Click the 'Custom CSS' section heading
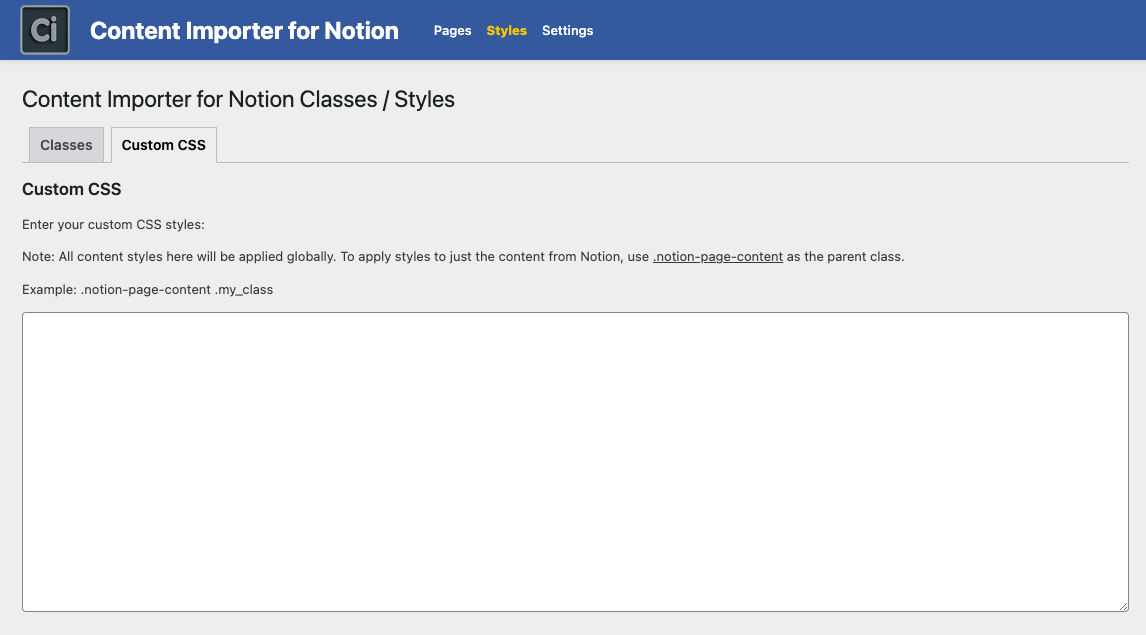The width and height of the screenshot is (1146, 635). coord(71,189)
